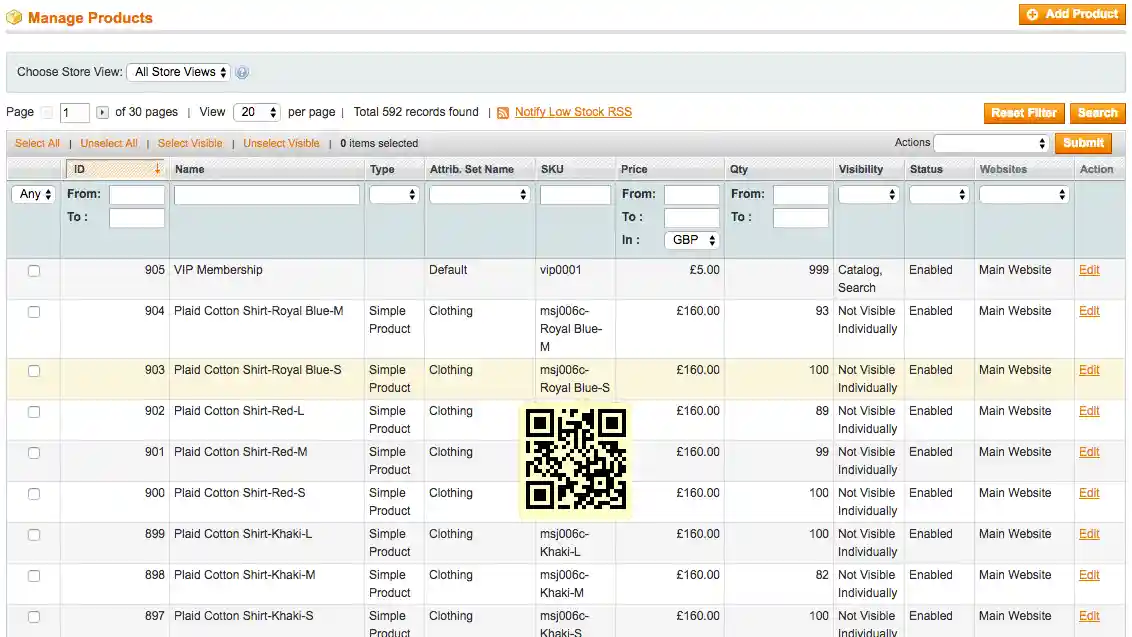Viewport: 1132px width, 637px height.
Task: Open the All Store Views dropdown
Action: (x=178, y=72)
